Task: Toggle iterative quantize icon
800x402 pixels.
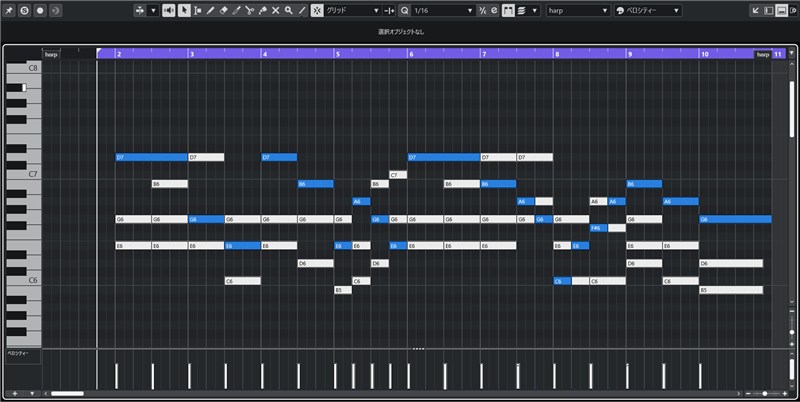Action: 482,10
